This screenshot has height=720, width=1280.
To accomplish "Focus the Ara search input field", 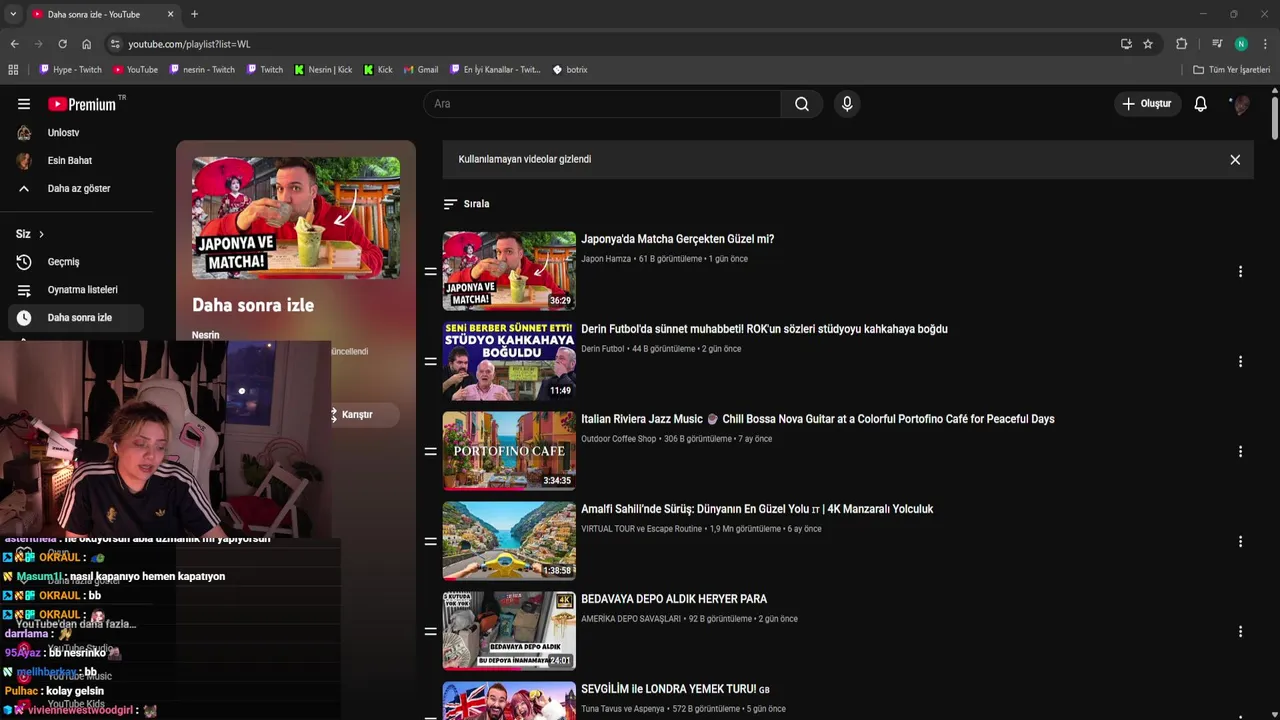I will [x=602, y=104].
